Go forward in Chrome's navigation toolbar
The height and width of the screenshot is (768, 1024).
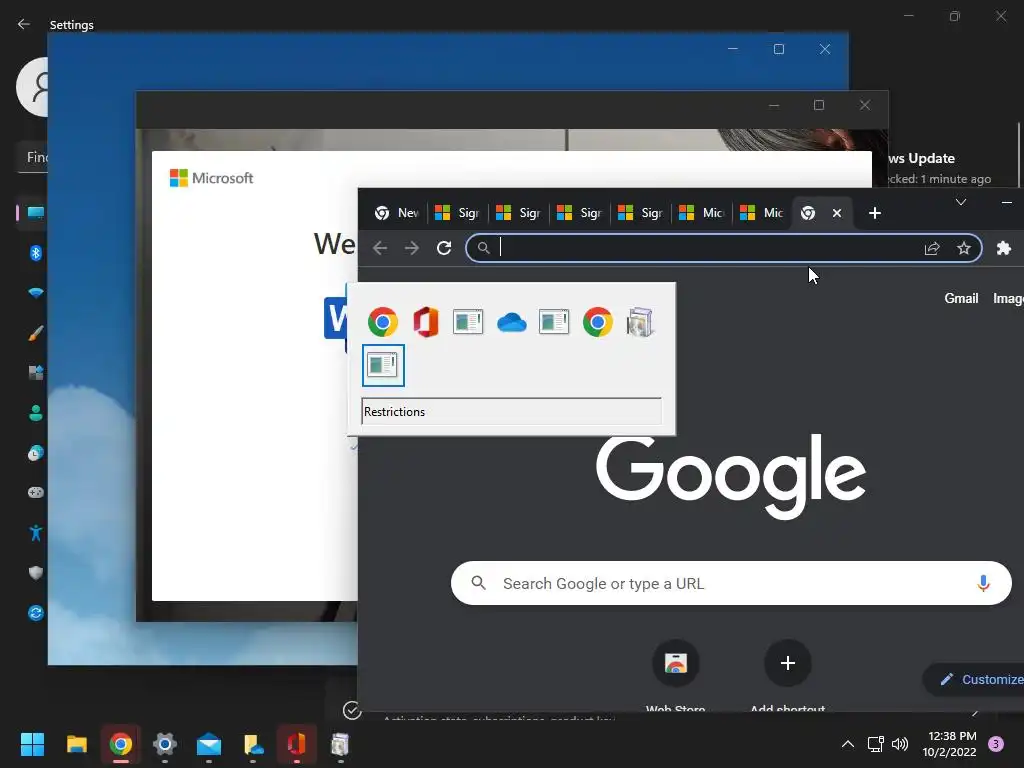[411, 248]
